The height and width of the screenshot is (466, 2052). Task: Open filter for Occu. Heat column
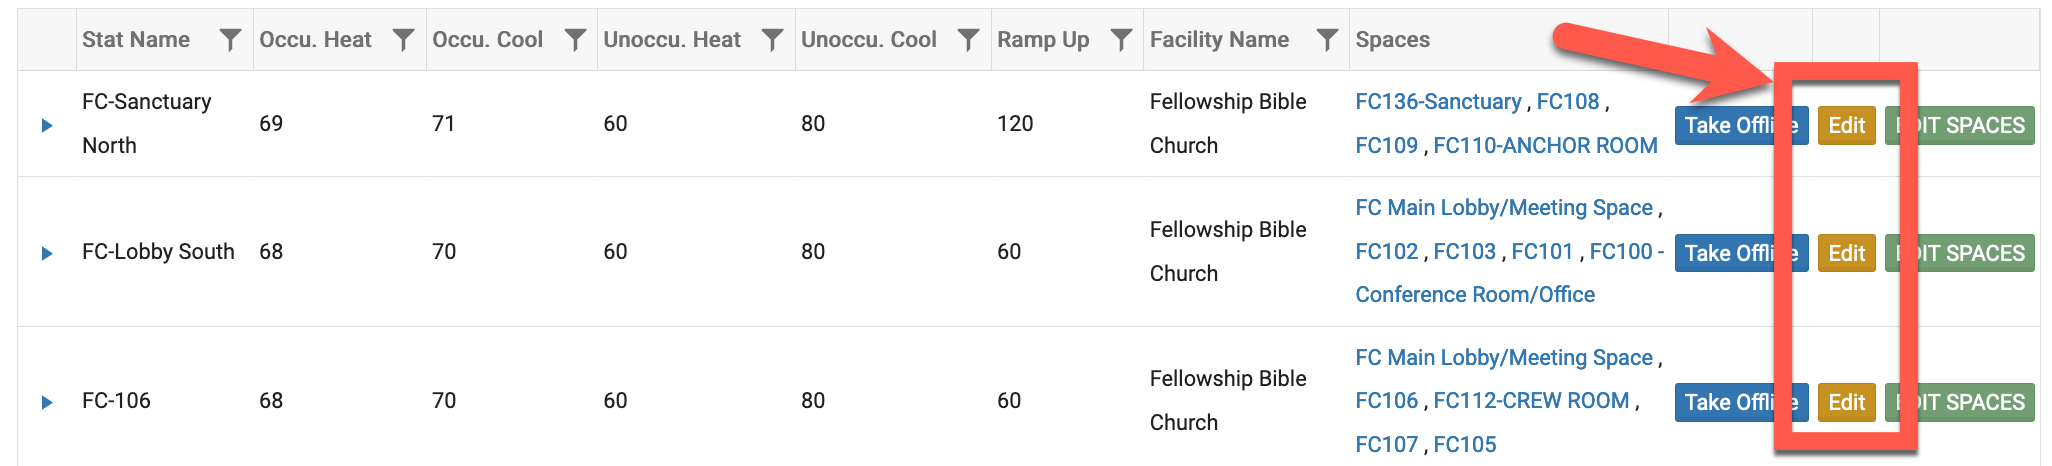tap(403, 40)
